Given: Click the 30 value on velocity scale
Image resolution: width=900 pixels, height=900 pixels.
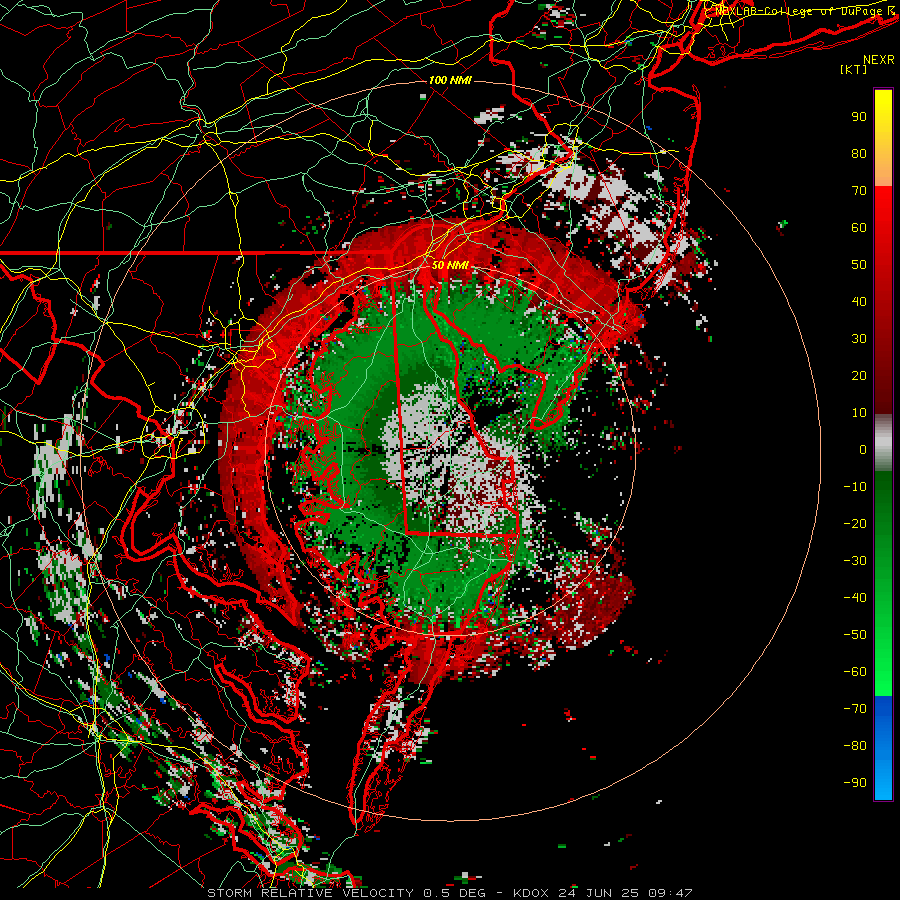Looking at the screenshot, I should (859, 339).
